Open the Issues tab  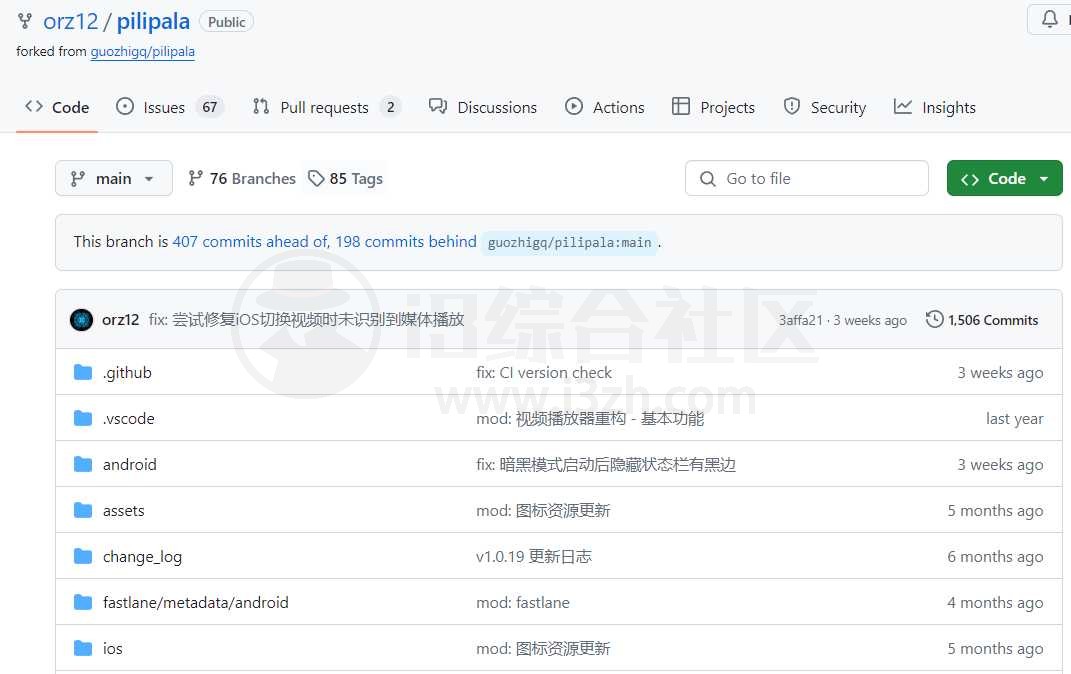click(169, 107)
